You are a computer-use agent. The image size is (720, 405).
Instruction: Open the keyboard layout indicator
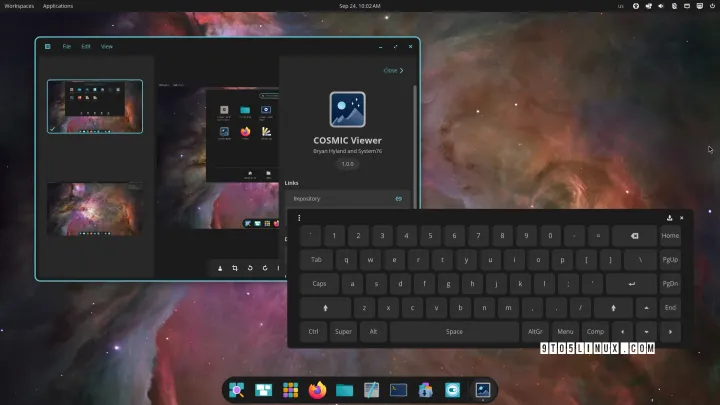(x=621, y=6)
